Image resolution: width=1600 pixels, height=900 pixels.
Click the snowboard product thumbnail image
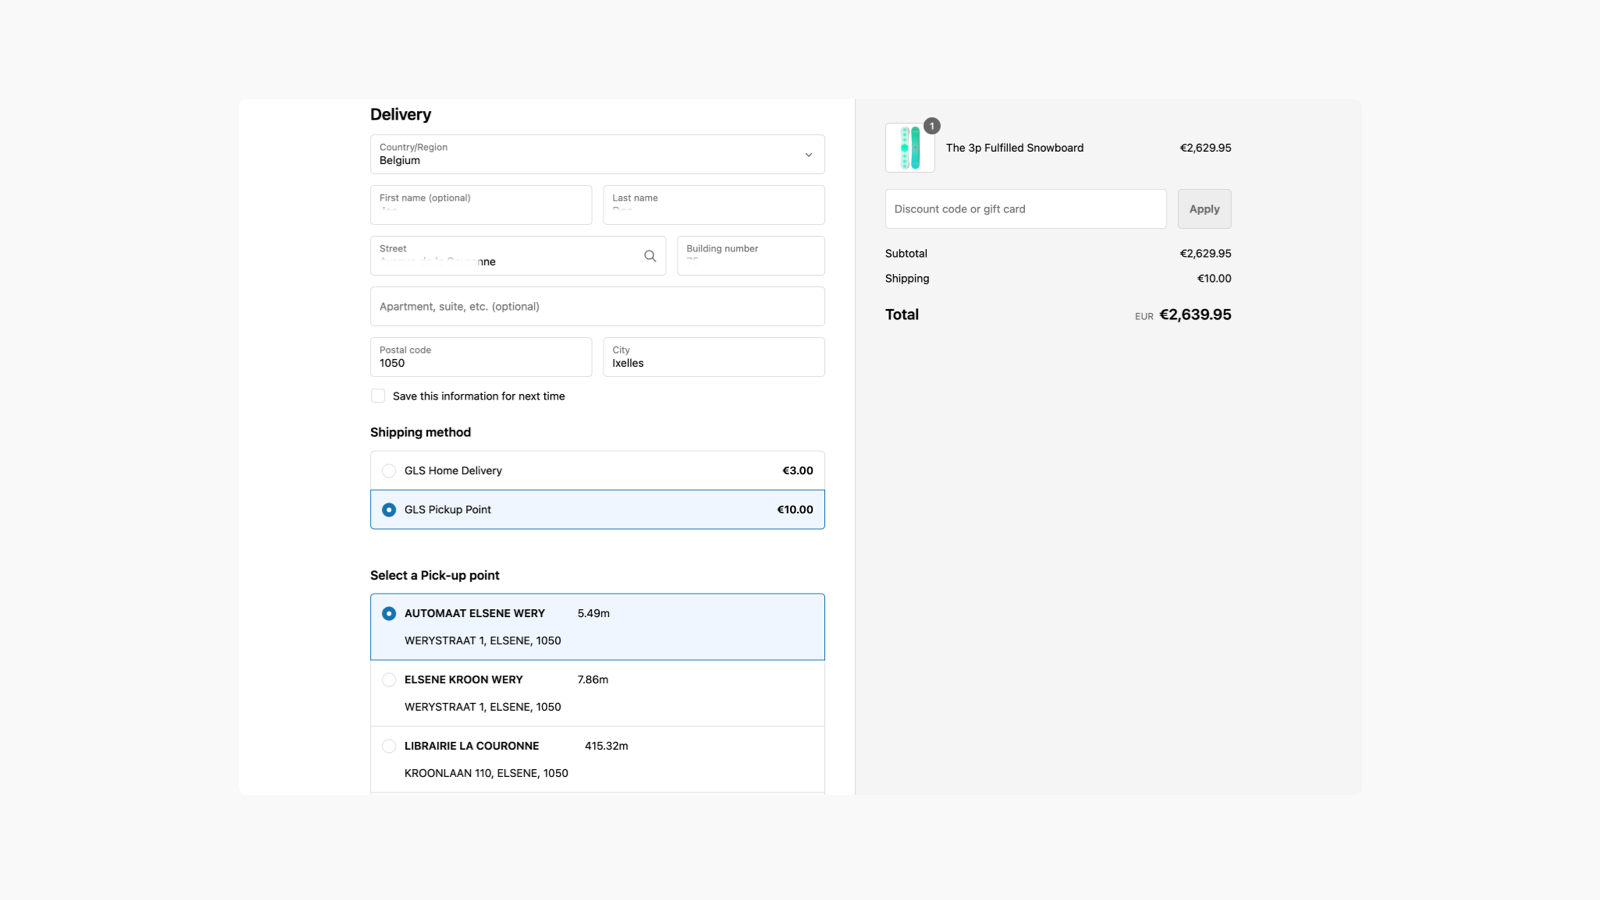[909, 147]
